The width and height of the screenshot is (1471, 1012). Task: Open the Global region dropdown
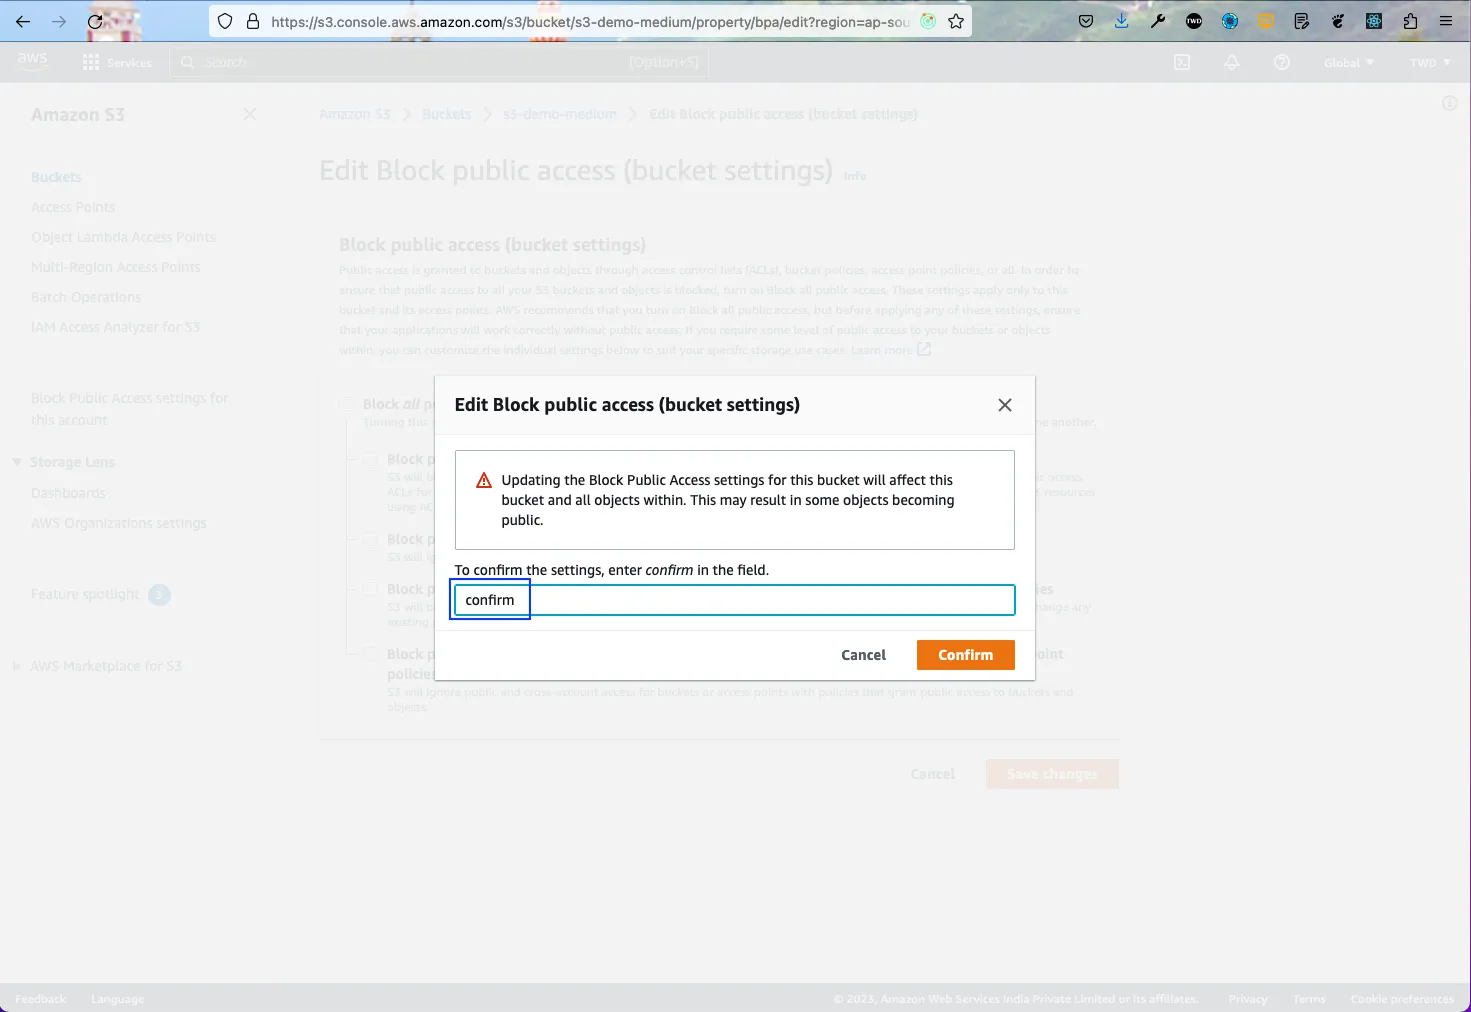click(x=1349, y=62)
